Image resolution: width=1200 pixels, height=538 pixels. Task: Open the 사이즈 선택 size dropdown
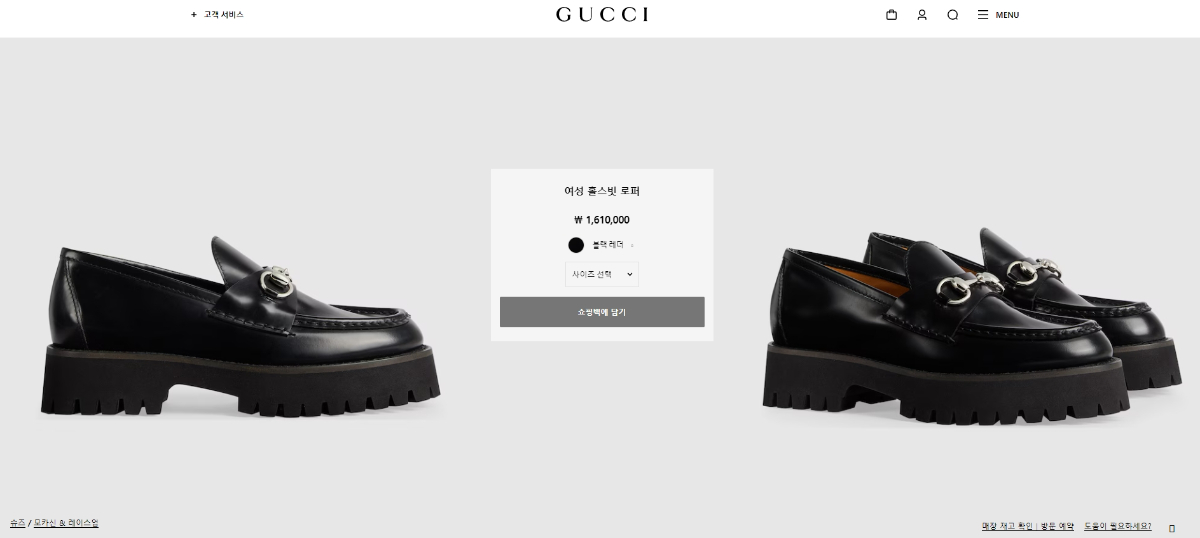point(602,274)
